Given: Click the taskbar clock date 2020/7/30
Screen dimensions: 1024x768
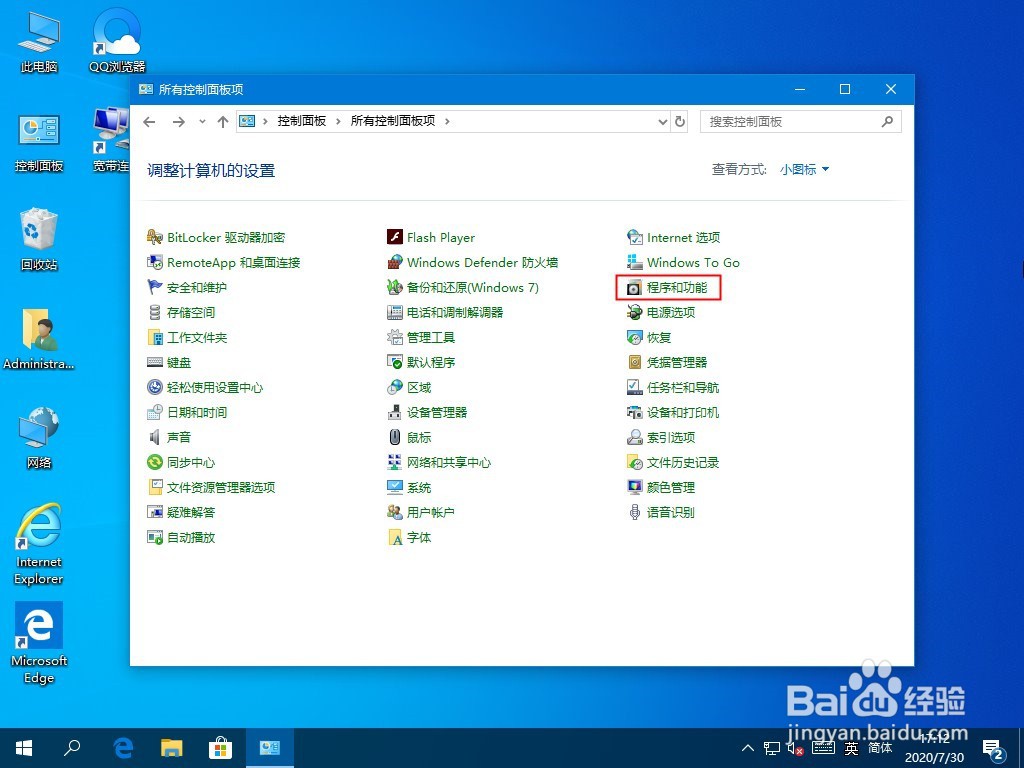Looking at the screenshot, I should coord(935,758).
